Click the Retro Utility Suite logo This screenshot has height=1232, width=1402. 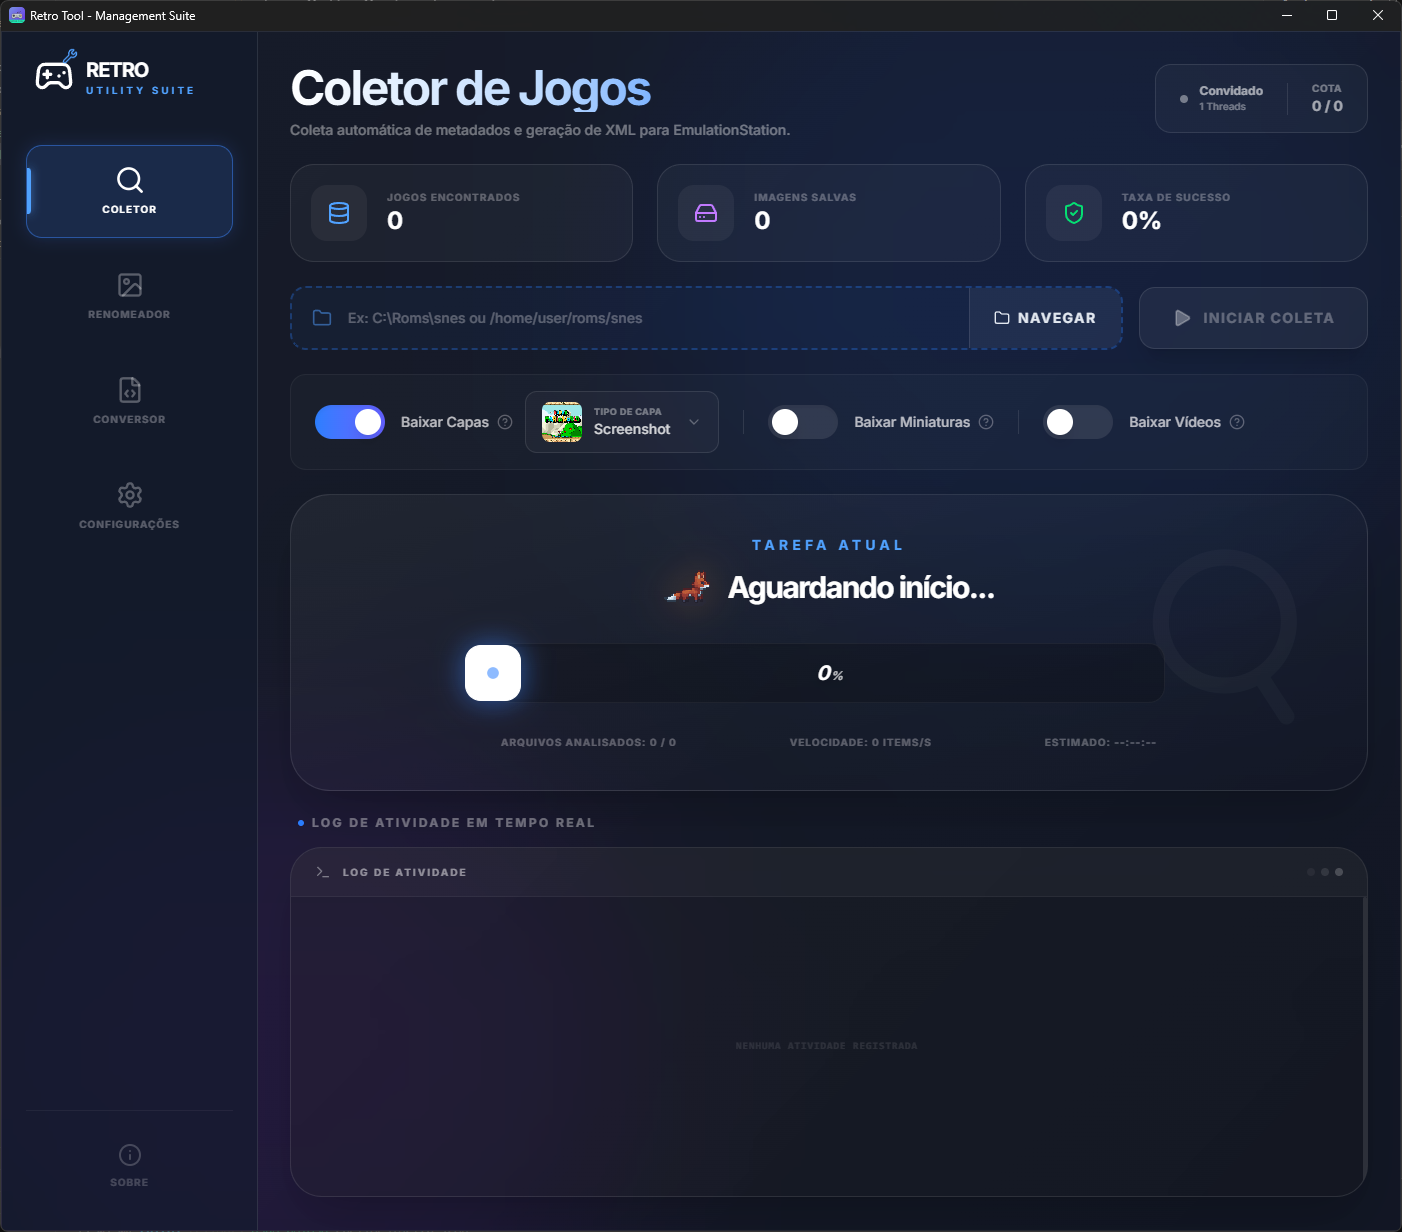[x=113, y=75]
